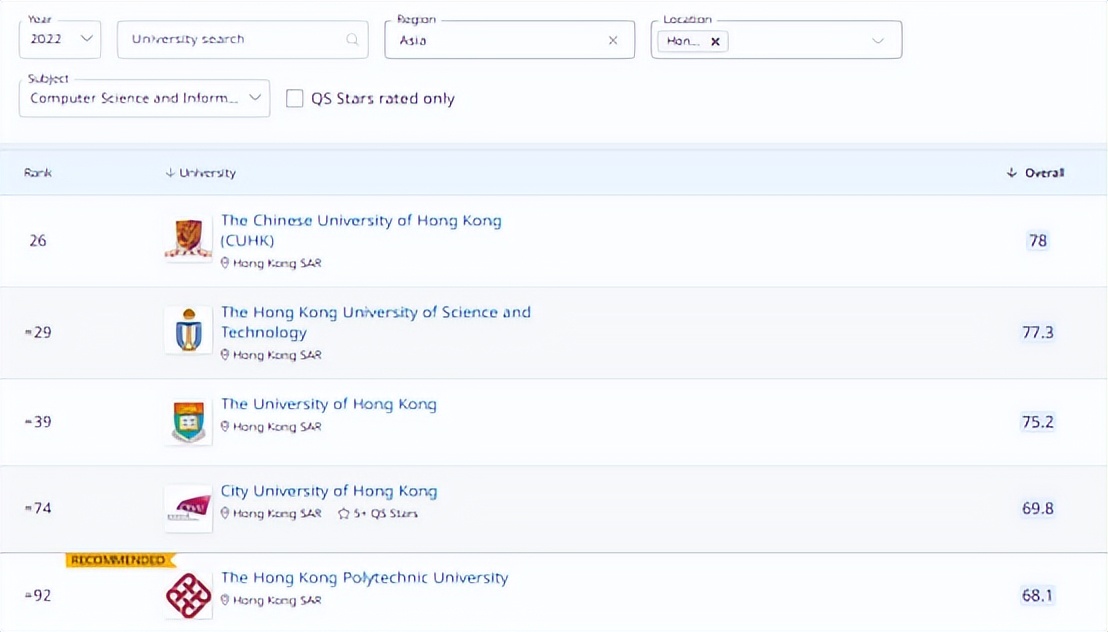
Task: Click the overall score 68.1
Action: pyautogui.click(x=1037, y=595)
